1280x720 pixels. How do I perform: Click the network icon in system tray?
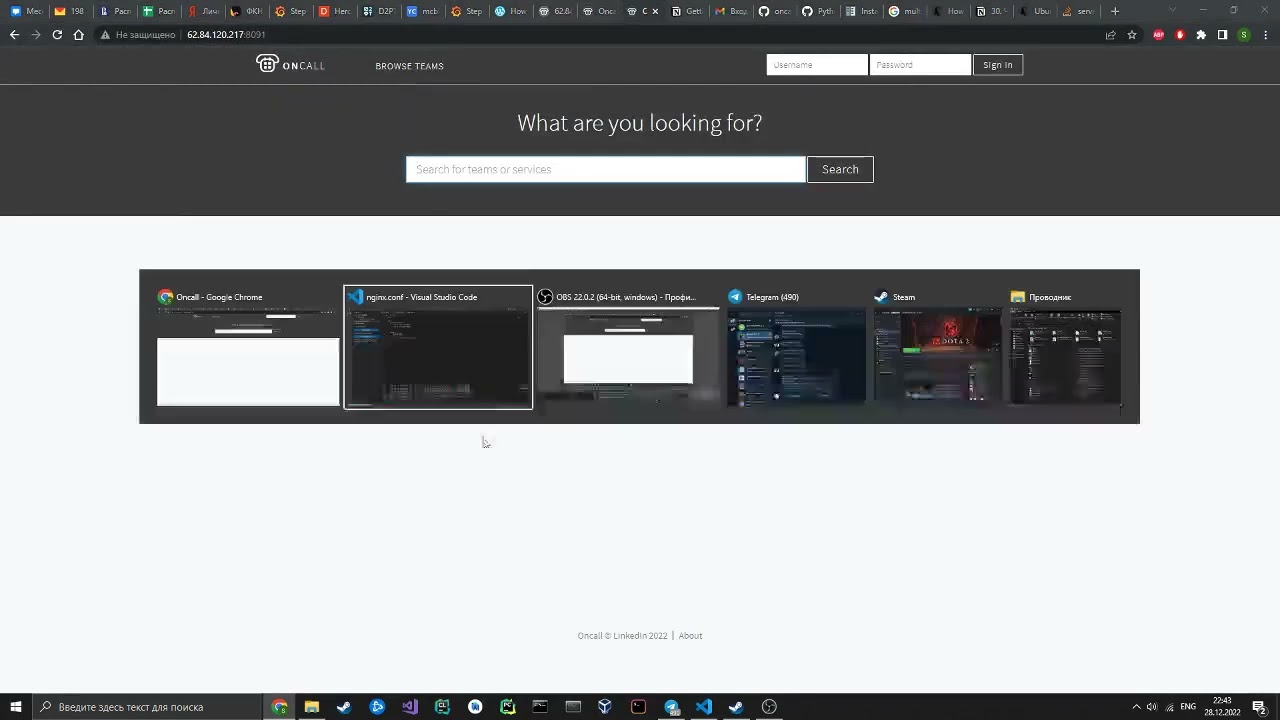(x=1169, y=707)
